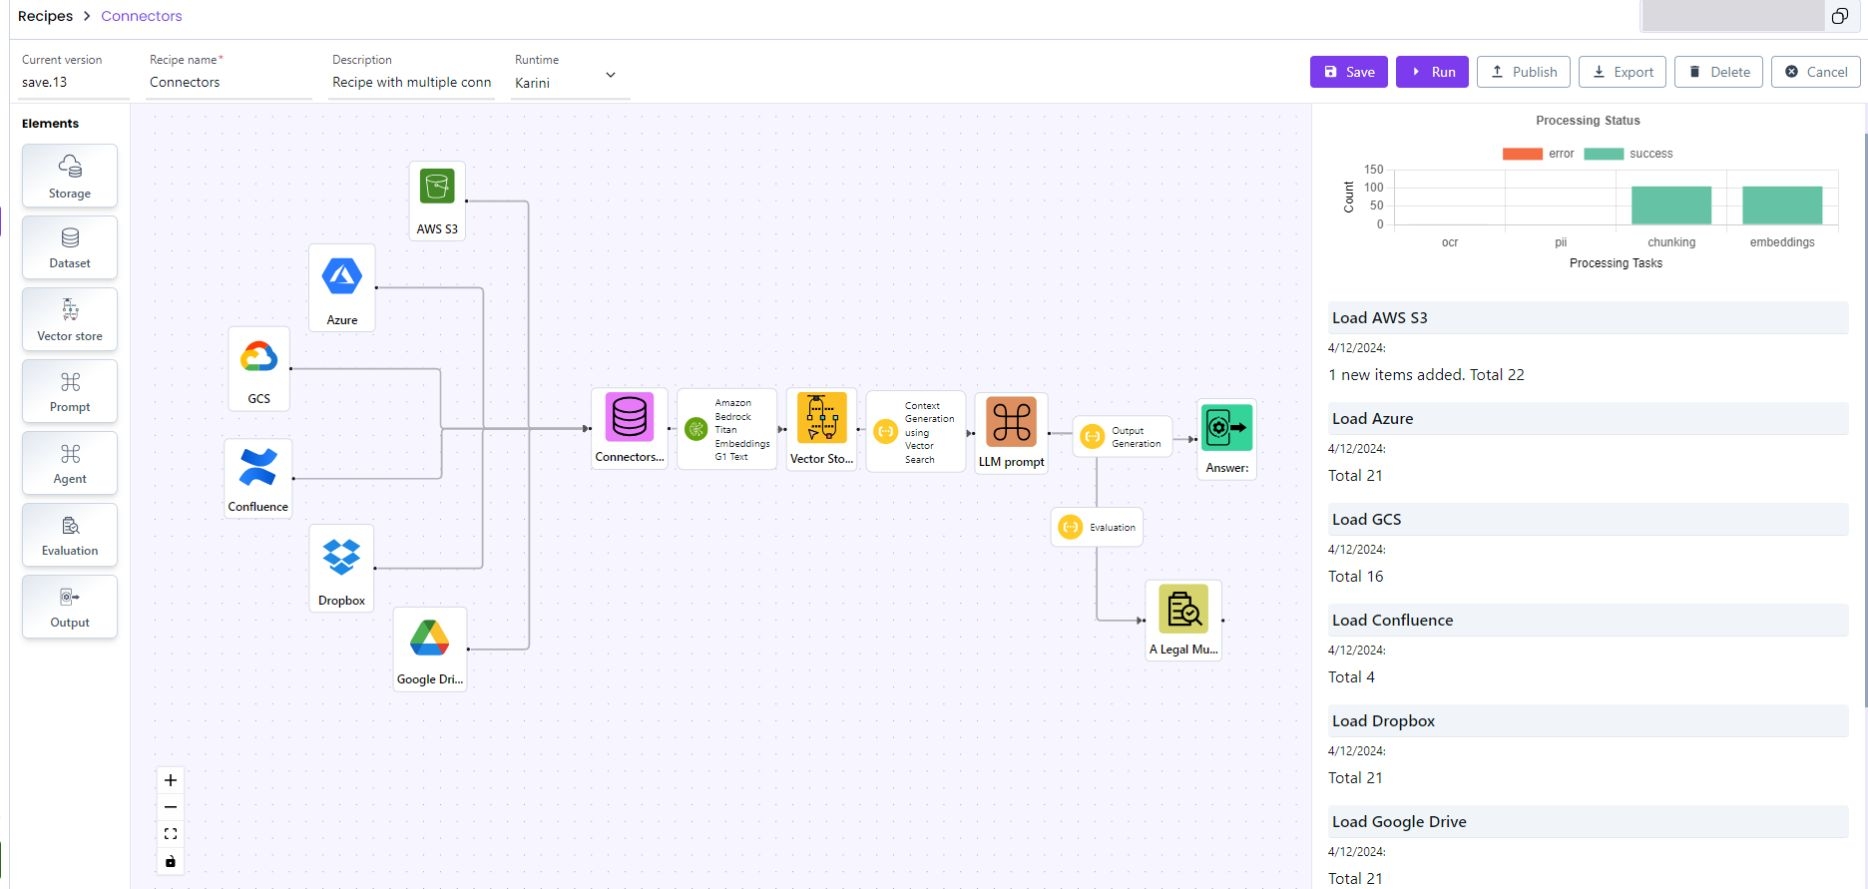Click the Load Dropbox status header
This screenshot has width=1868, height=889.
pyautogui.click(x=1588, y=721)
